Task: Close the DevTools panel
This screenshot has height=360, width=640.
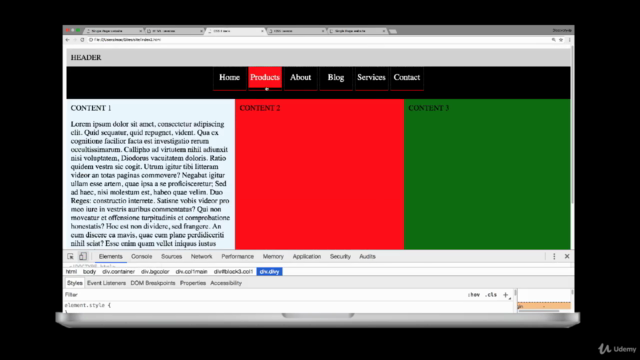Action: pos(567,256)
